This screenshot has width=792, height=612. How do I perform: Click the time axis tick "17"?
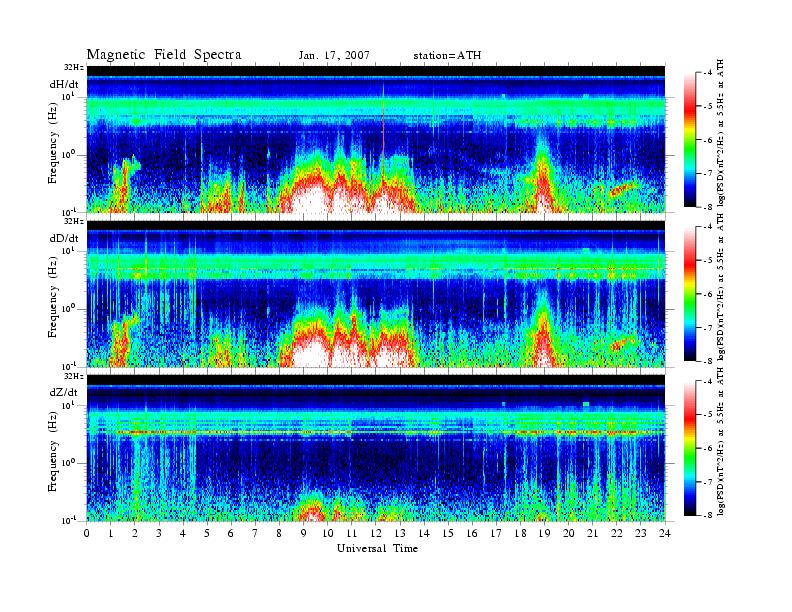(x=496, y=533)
